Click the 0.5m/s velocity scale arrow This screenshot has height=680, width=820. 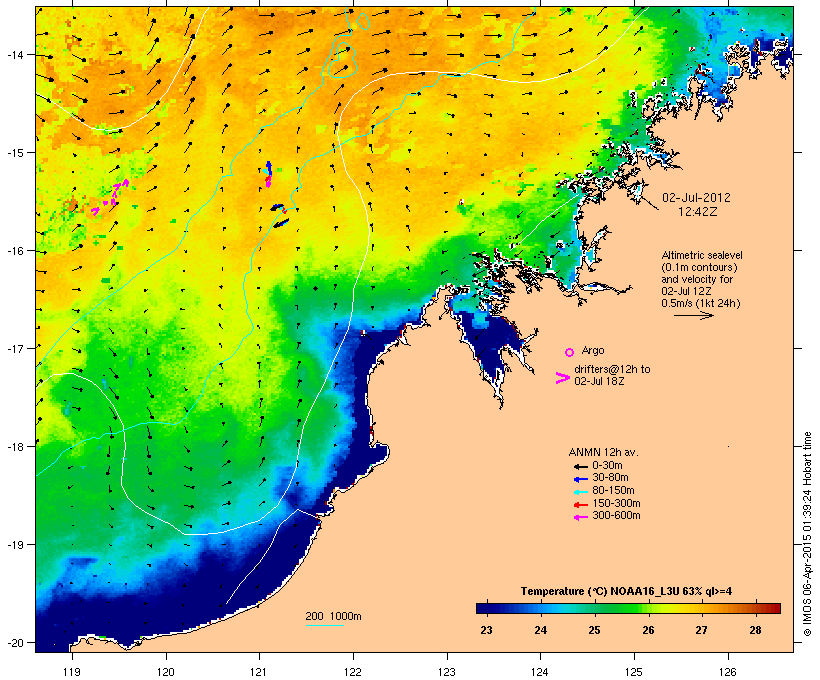(x=694, y=315)
